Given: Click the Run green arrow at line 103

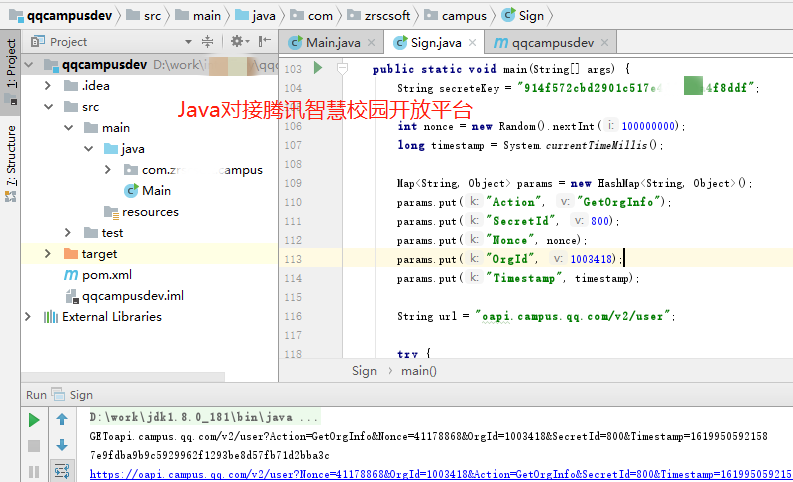Looking at the screenshot, I should click(x=318, y=67).
